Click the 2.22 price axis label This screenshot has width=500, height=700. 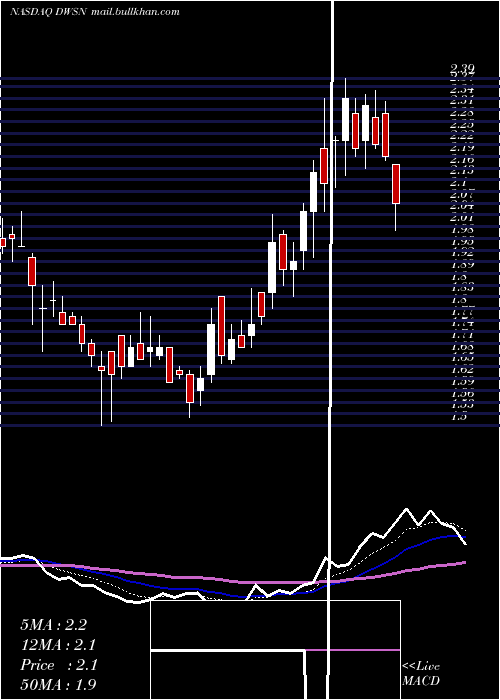462,136
